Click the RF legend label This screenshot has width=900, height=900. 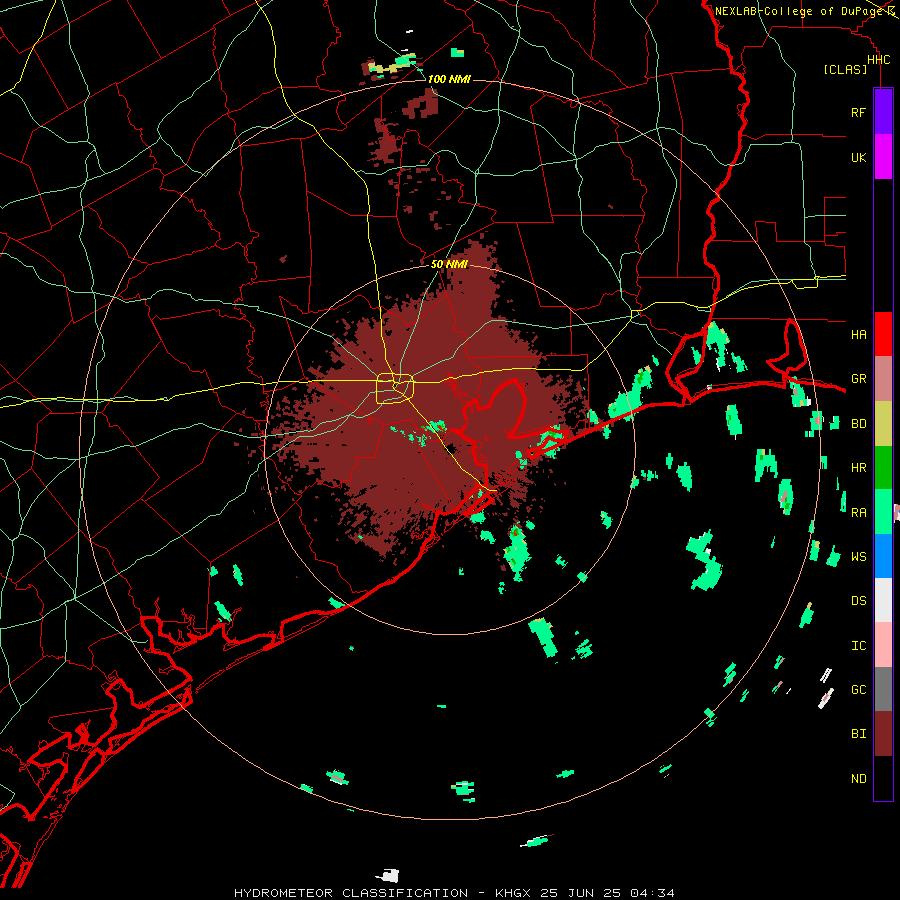(858, 113)
